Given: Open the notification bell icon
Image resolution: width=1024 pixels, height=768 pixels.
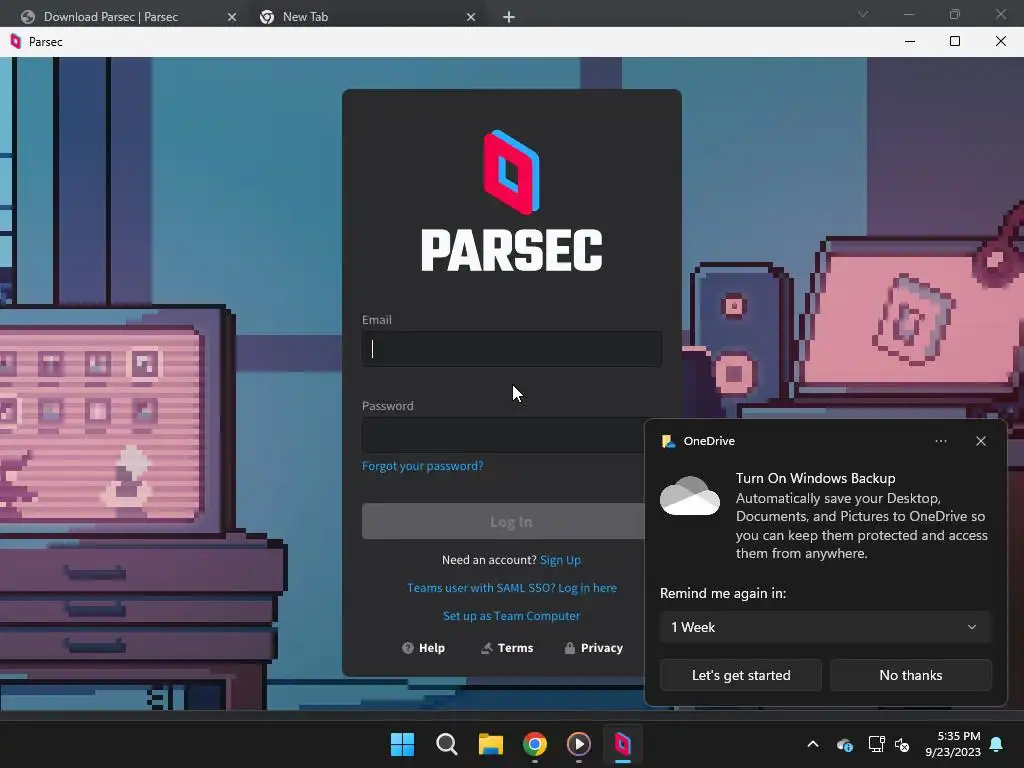Looking at the screenshot, I should (997, 744).
